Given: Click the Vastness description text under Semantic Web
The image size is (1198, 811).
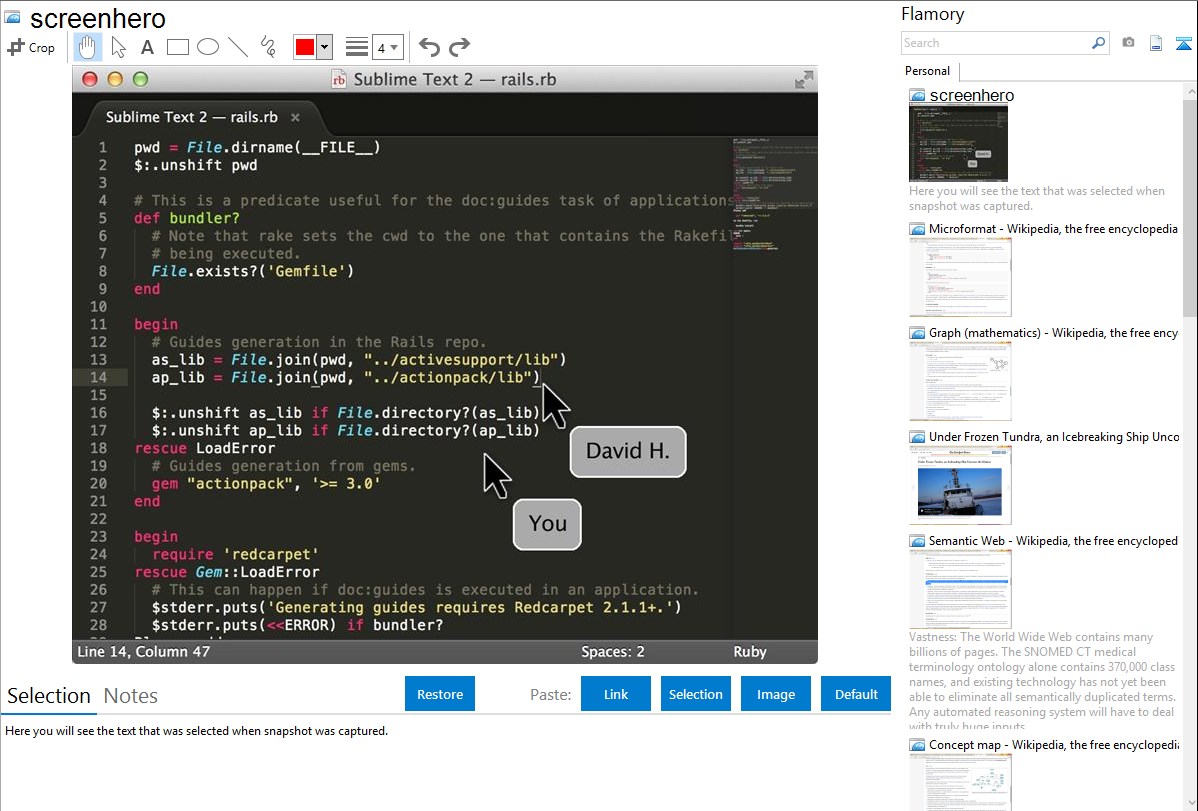Looking at the screenshot, I should pyautogui.click(x=1043, y=681).
